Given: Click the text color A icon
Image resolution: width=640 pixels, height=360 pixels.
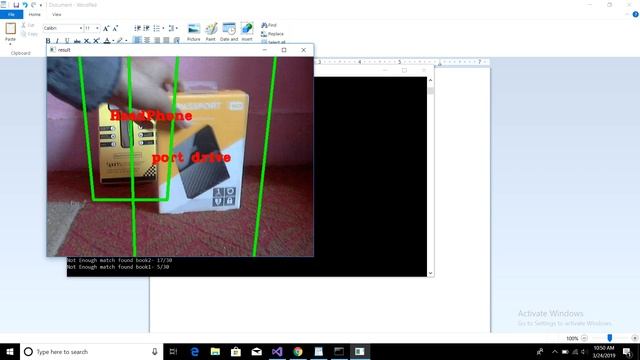Looking at the screenshot, I should 107,40.
